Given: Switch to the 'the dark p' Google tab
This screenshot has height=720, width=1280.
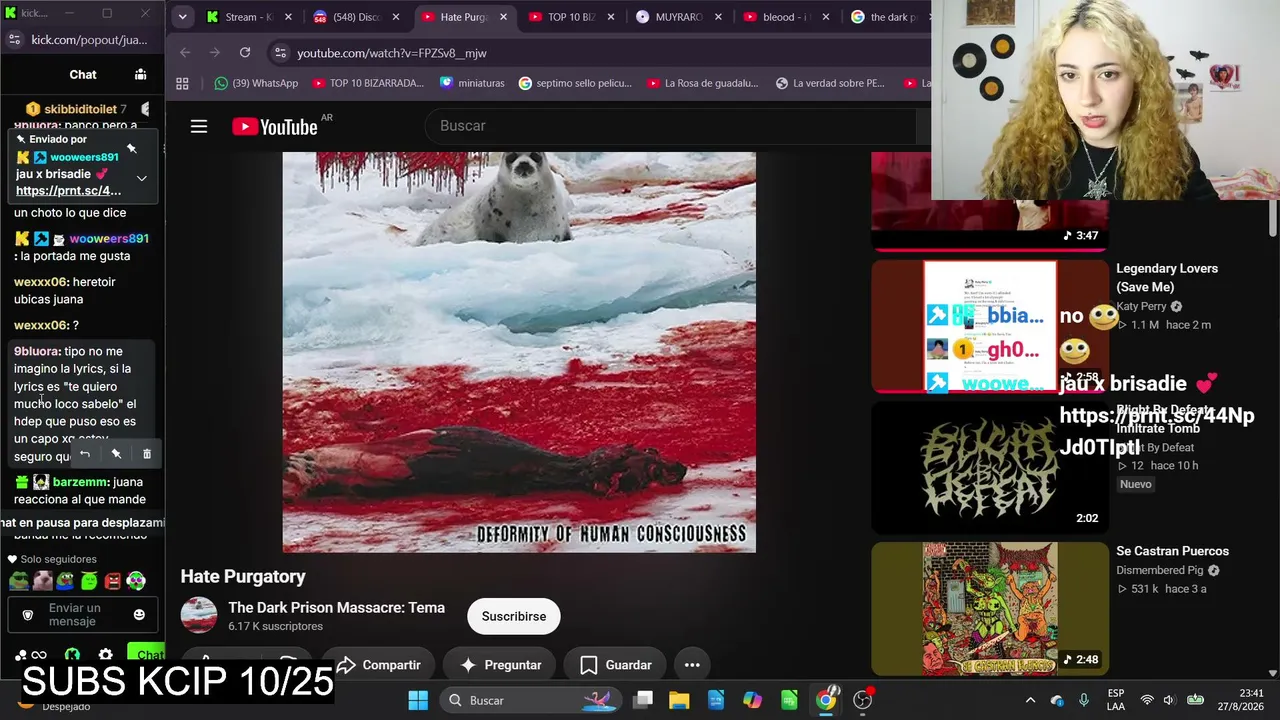Looking at the screenshot, I should (x=887, y=17).
